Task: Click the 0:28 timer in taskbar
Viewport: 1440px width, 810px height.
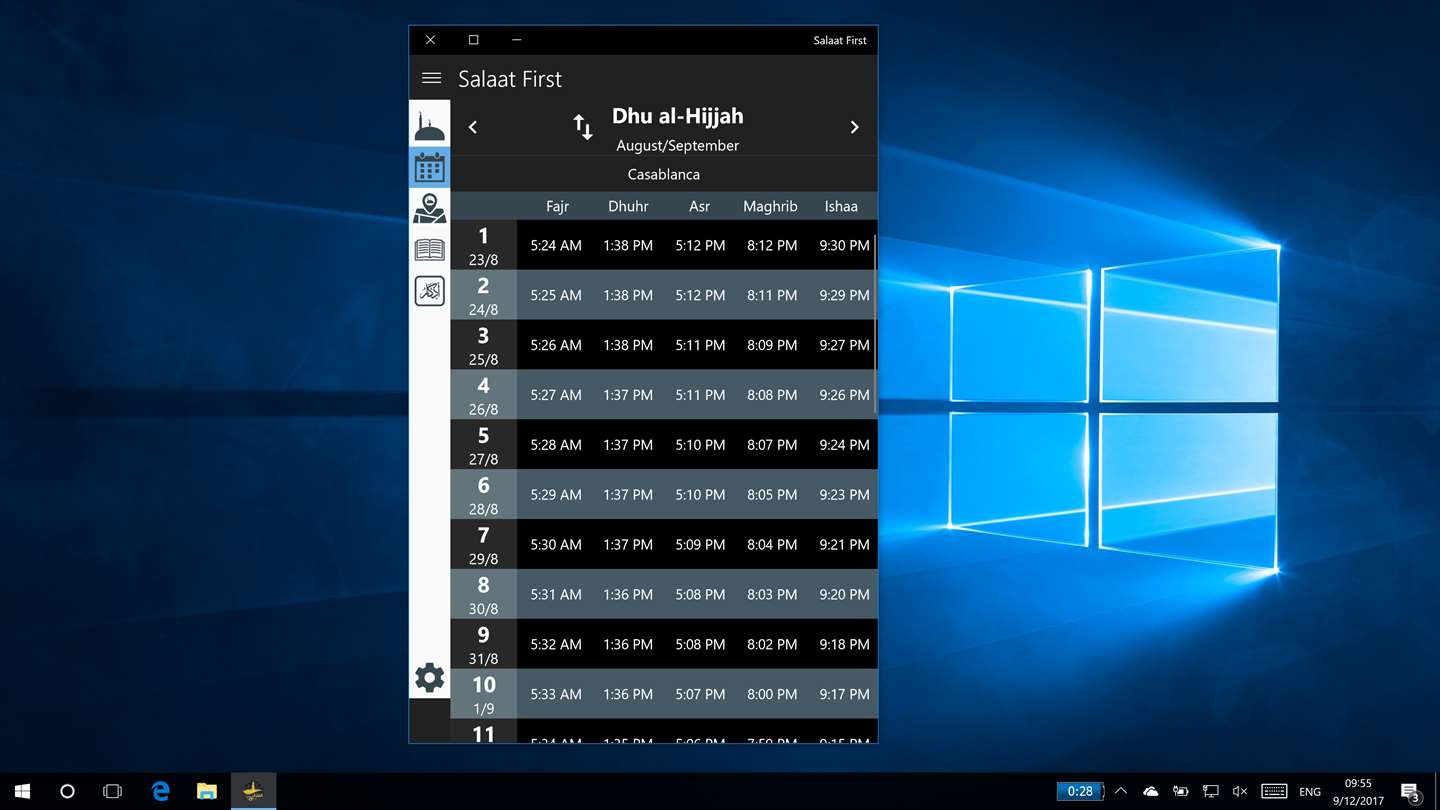Action: (x=1080, y=791)
